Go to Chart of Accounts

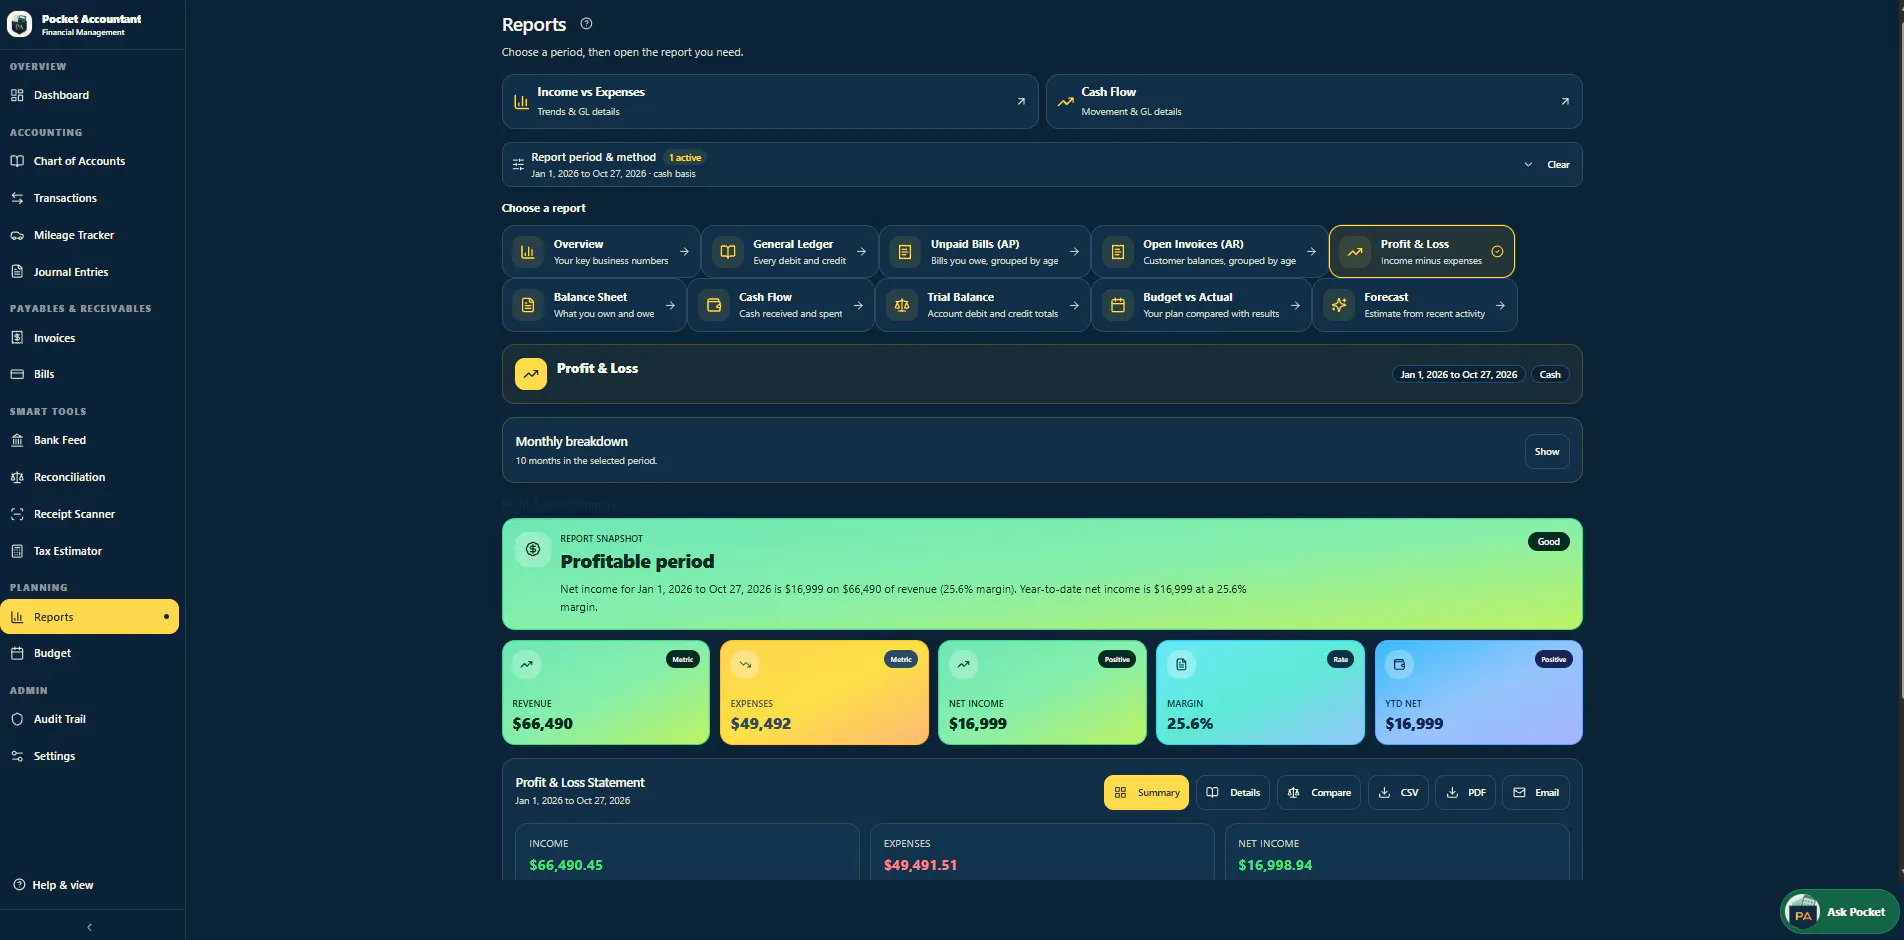(x=90, y=161)
